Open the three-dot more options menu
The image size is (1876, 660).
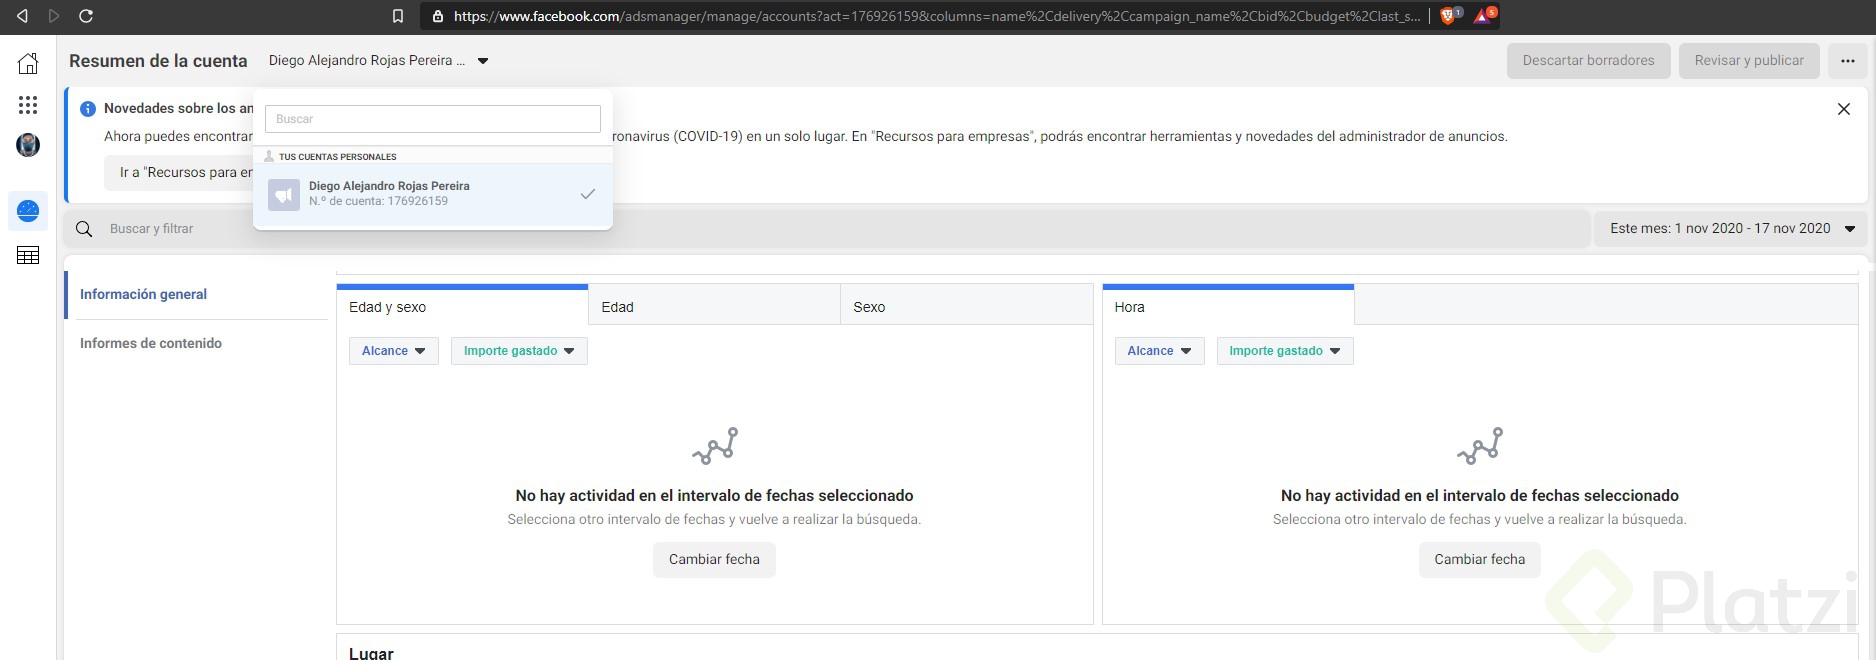(1847, 61)
